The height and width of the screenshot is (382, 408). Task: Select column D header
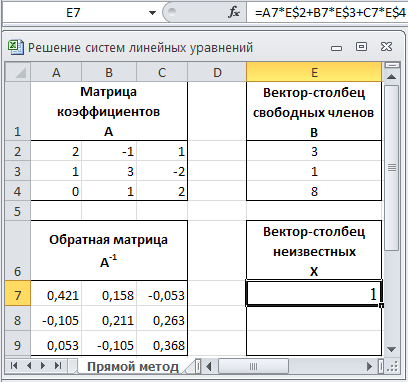tap(217, 72)
